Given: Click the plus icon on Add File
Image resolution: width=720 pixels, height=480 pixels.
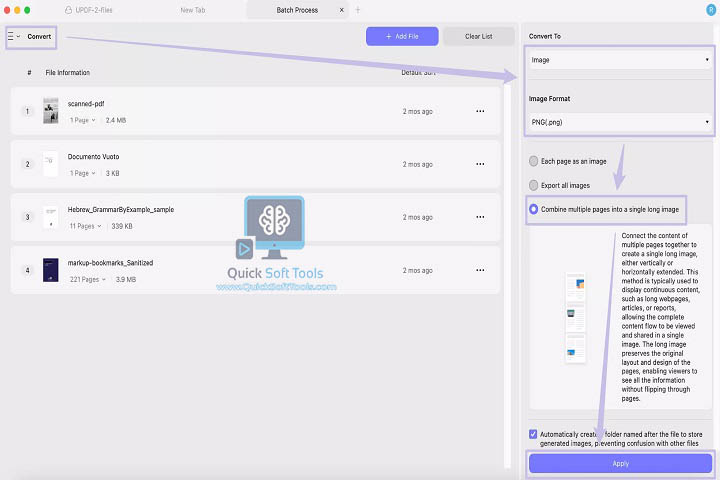Looking at the screenshot, I should click(388, 36).
